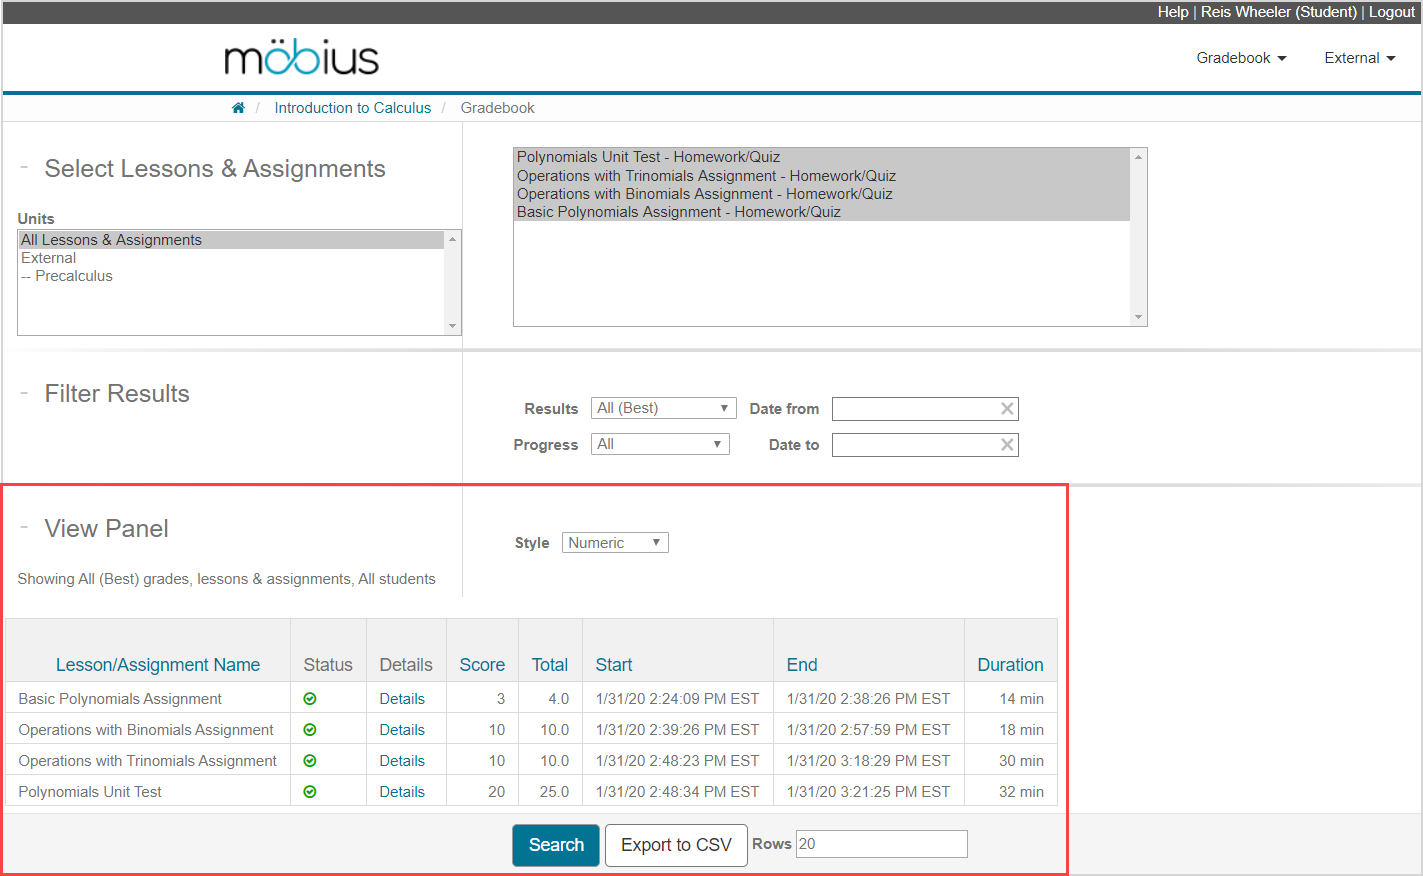Click Export to CSV button
This screenshot has width=1423, height=876.
click(x=676, y=845)
